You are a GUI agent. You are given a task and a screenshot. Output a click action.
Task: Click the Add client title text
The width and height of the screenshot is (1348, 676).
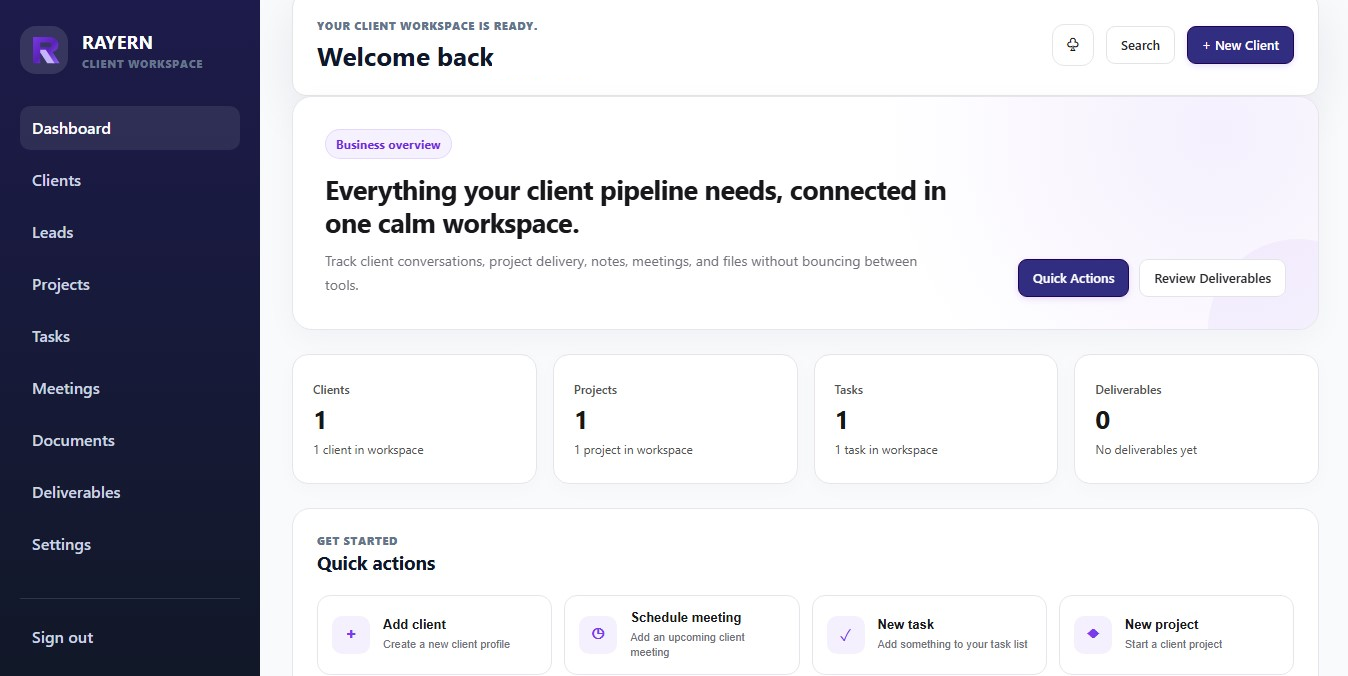[x=414, y=624]
